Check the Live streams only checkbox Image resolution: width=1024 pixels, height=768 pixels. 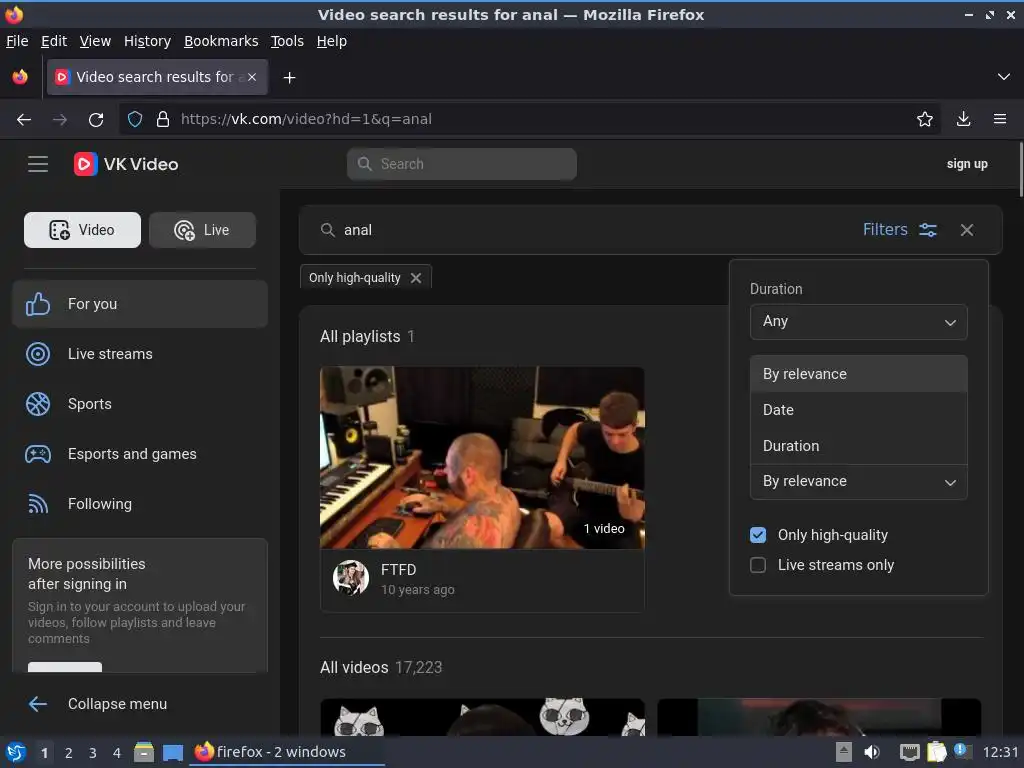[x=758, y=565]
